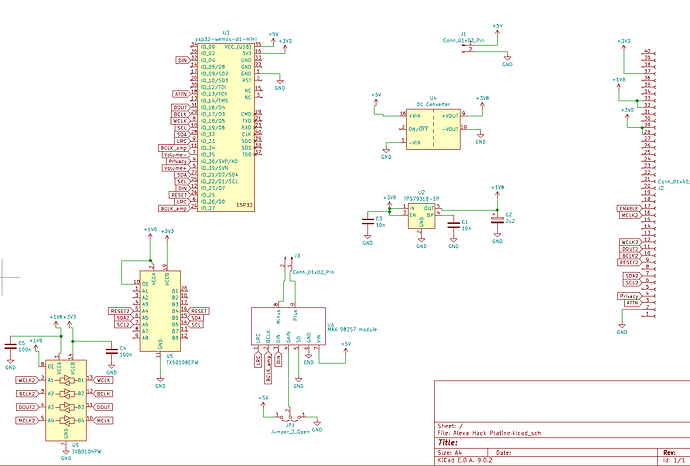Image resolution: width=690 pixels, height=466 pixels.
Task: Select the RESET label at U3 pin IO_25
Action: click(x=180, y=195)
